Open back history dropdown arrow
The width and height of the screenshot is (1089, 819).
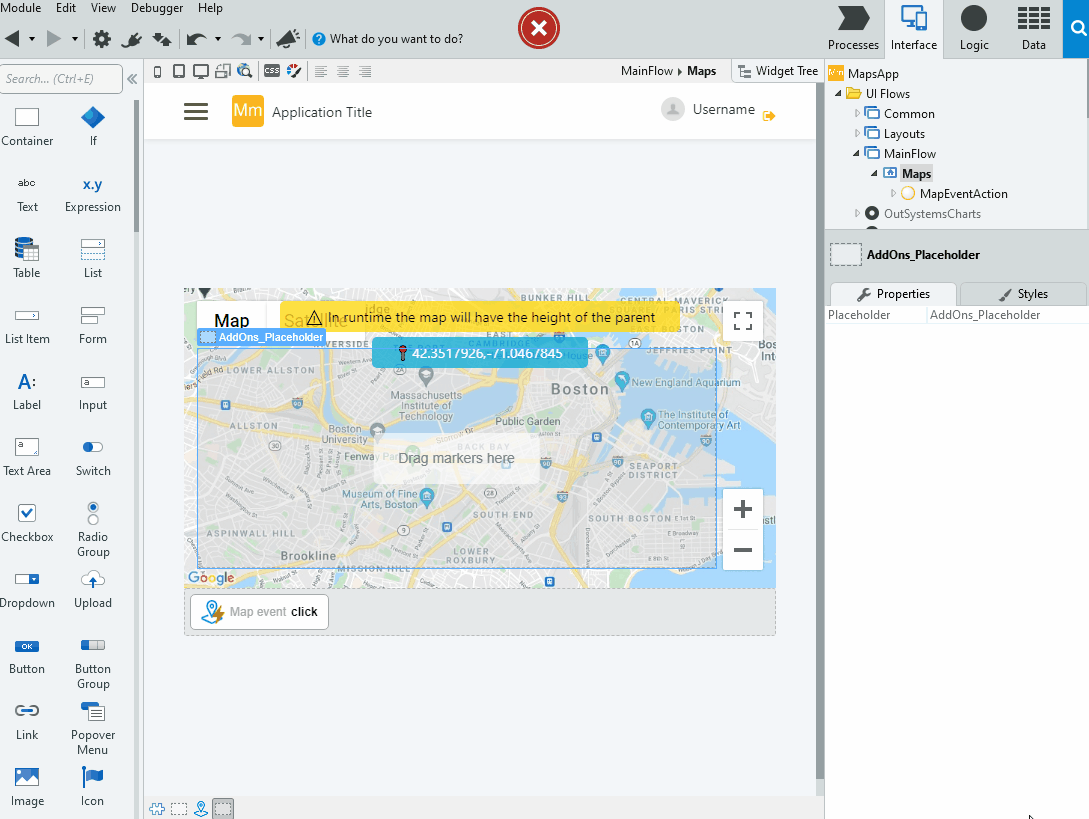[x=32, y=40]
